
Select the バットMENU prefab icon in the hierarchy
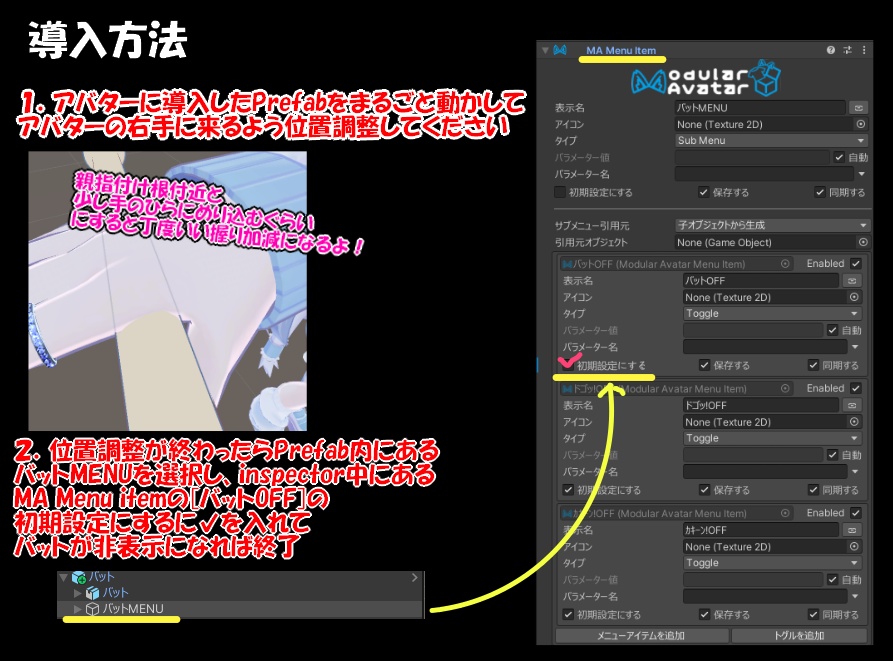point(92,608)
